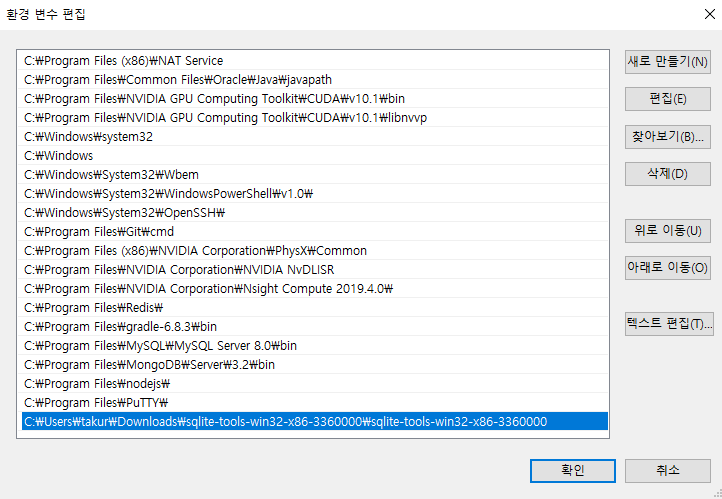Move entry up with 위로 이동(U)
The image size is (722, 499).
pos(667,231)
